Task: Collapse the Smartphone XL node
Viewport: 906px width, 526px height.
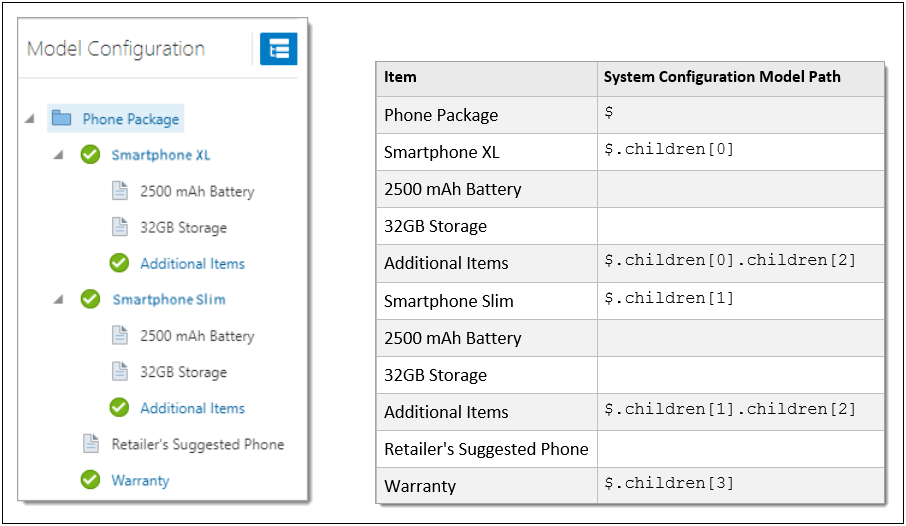Action: [59, 155]
